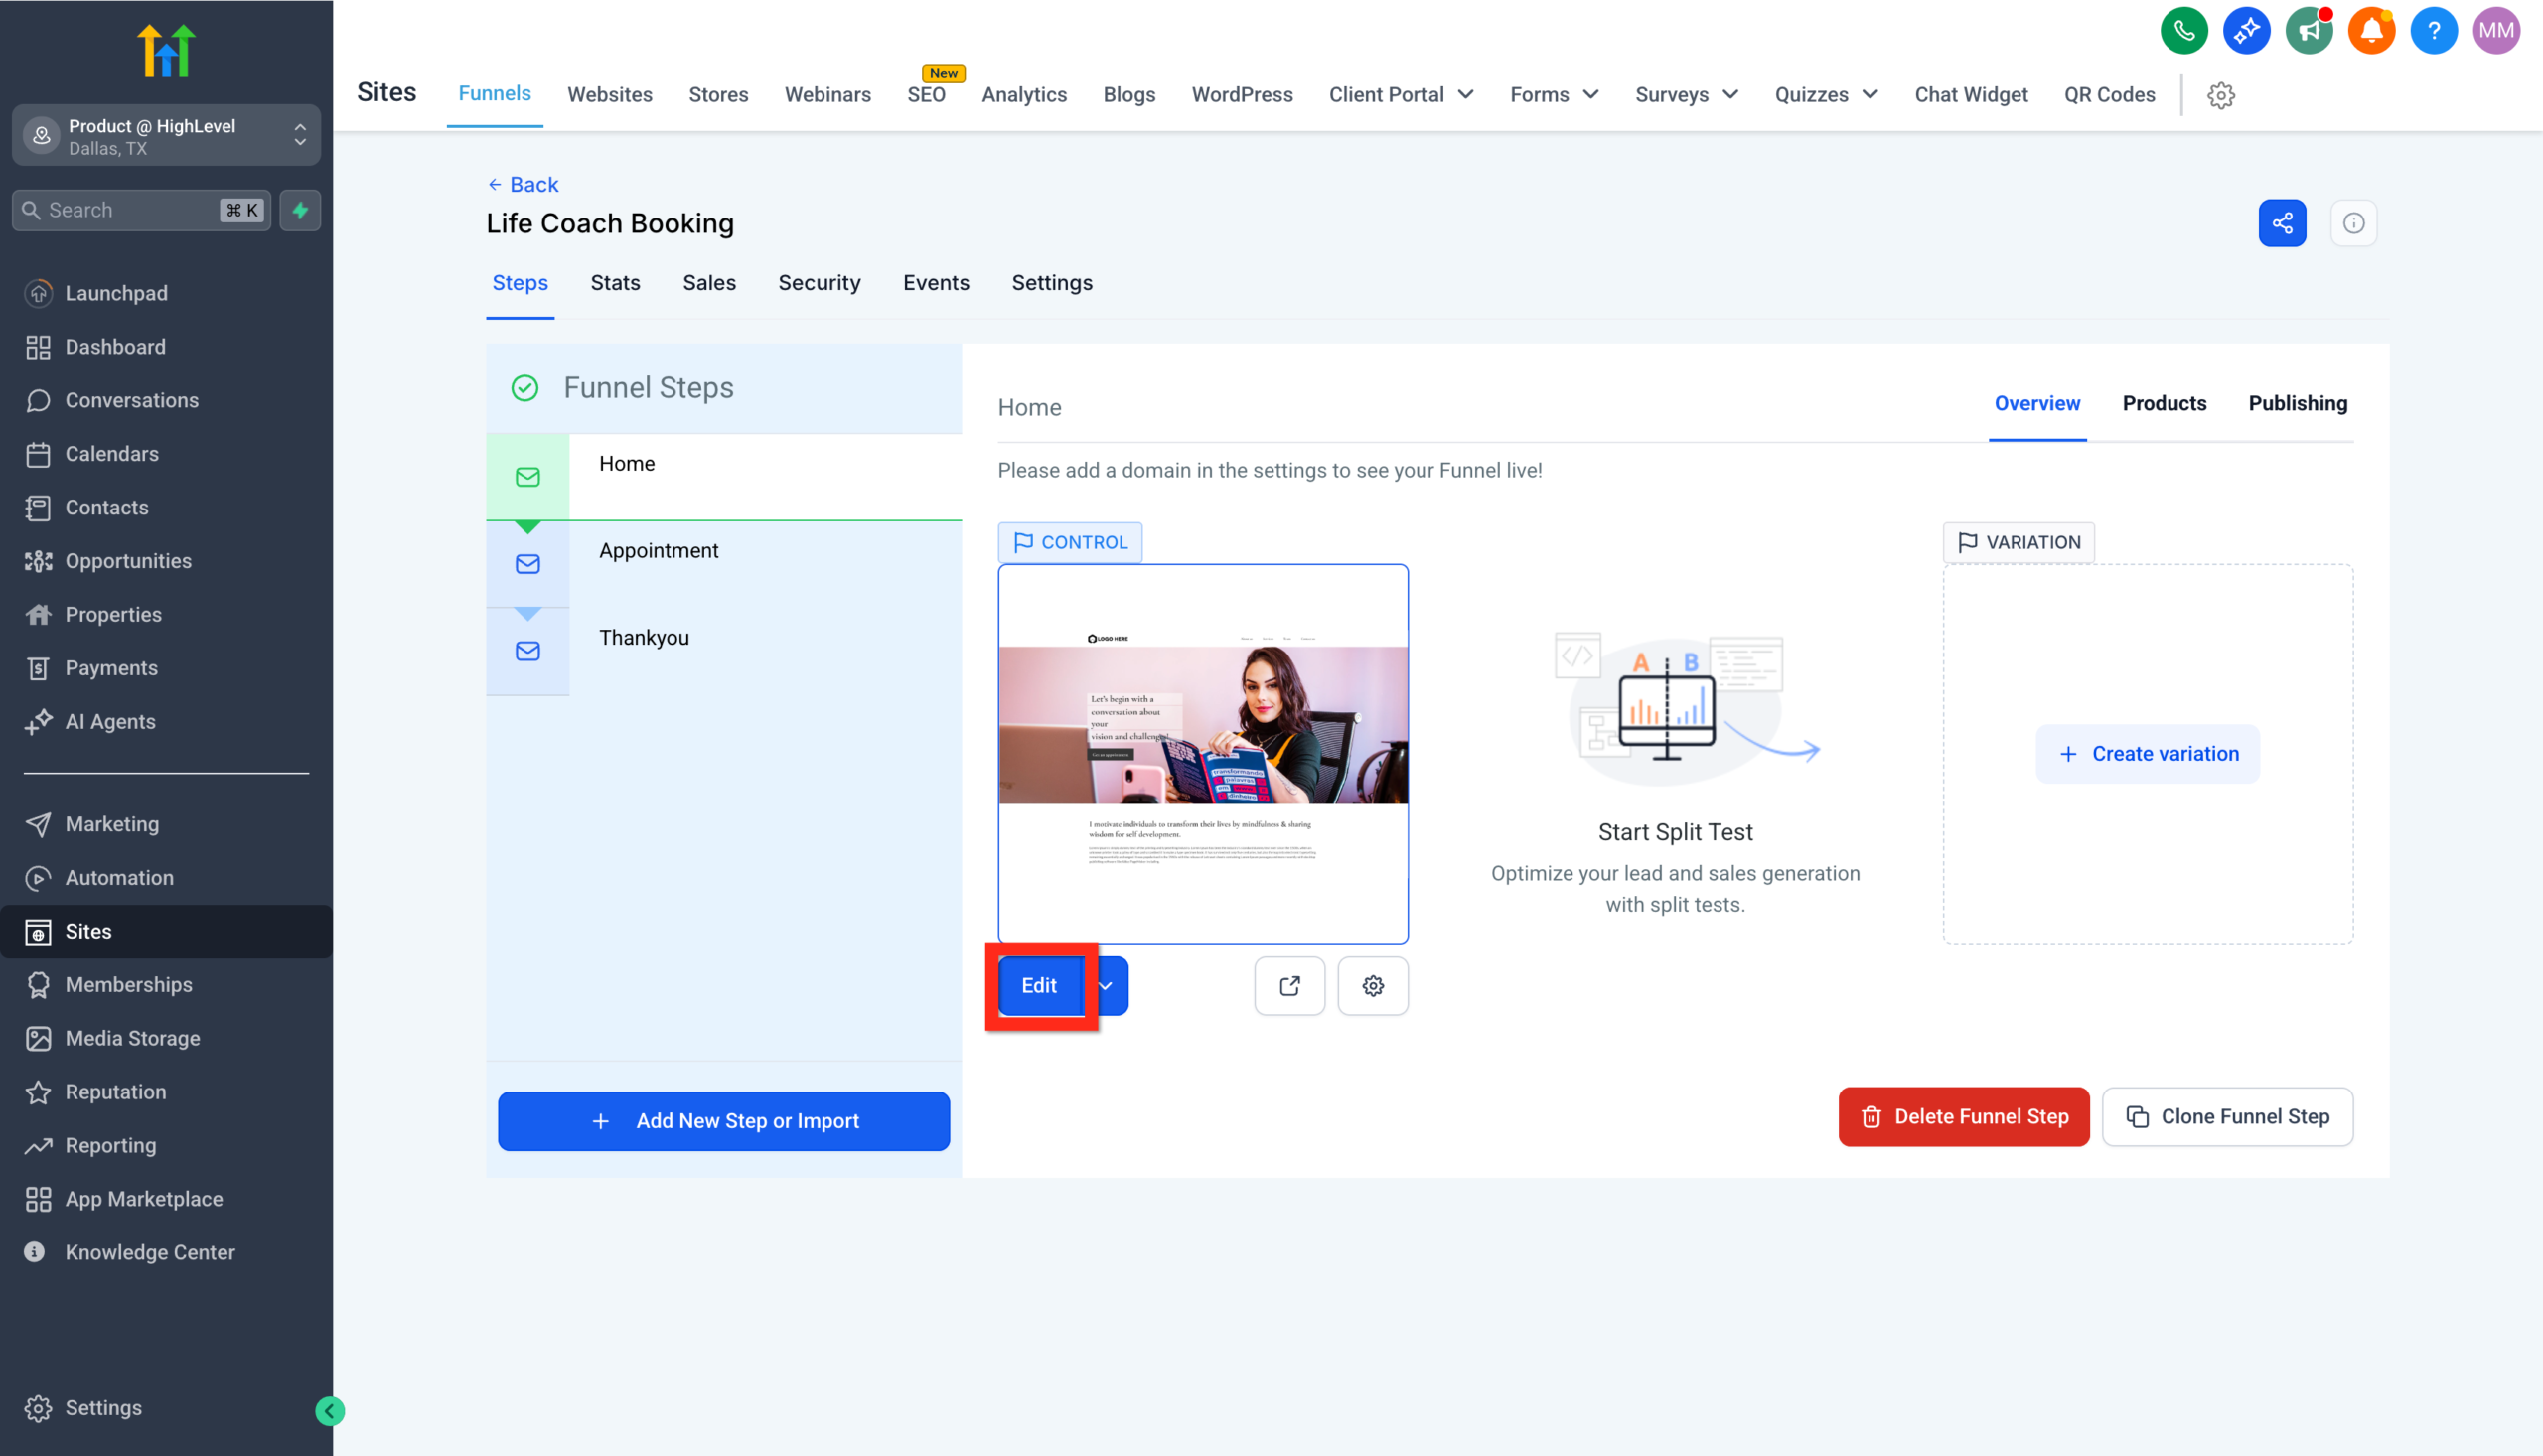The width and height of the screenshot is (2543, 1456).
Task: Collapse the left sidebar with green chevron
Action: coord(330,1410)
